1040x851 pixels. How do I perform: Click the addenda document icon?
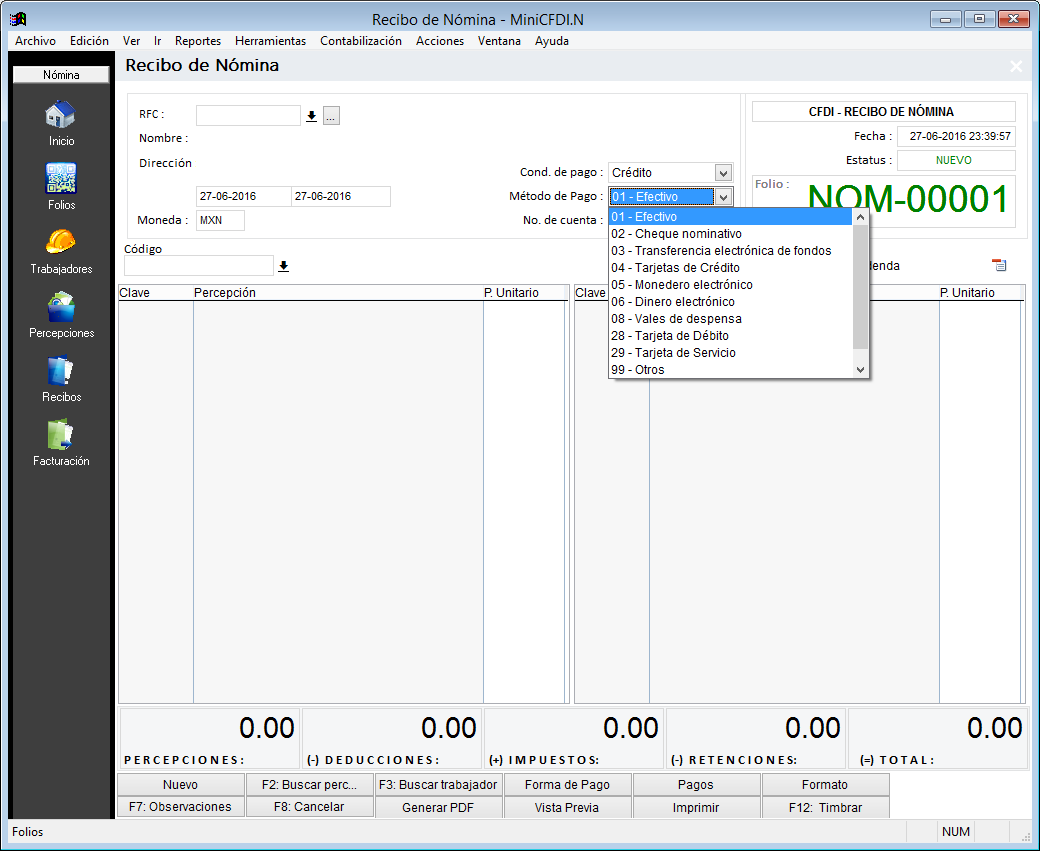coord(999,265)
